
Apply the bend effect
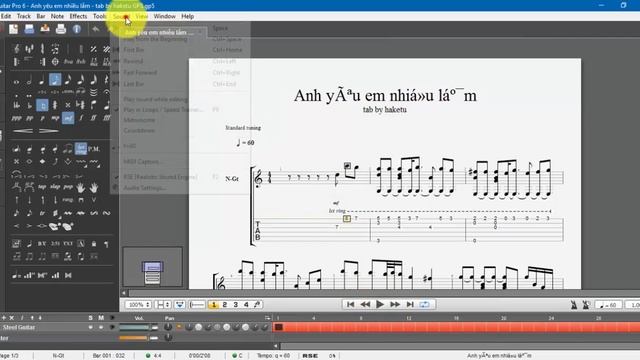tap(55, 162)
